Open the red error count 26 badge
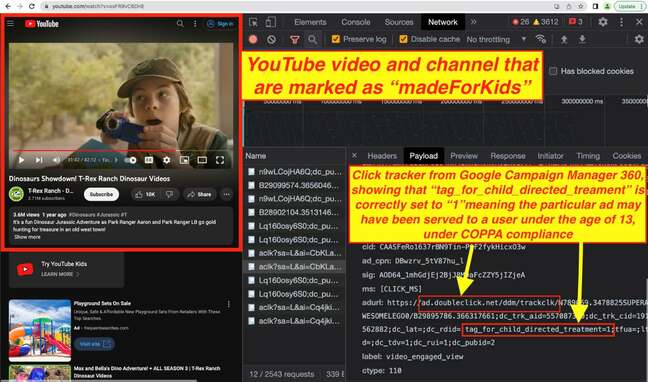Image resolution: width=648 pixels, height=382 pixels. [521, 22]
